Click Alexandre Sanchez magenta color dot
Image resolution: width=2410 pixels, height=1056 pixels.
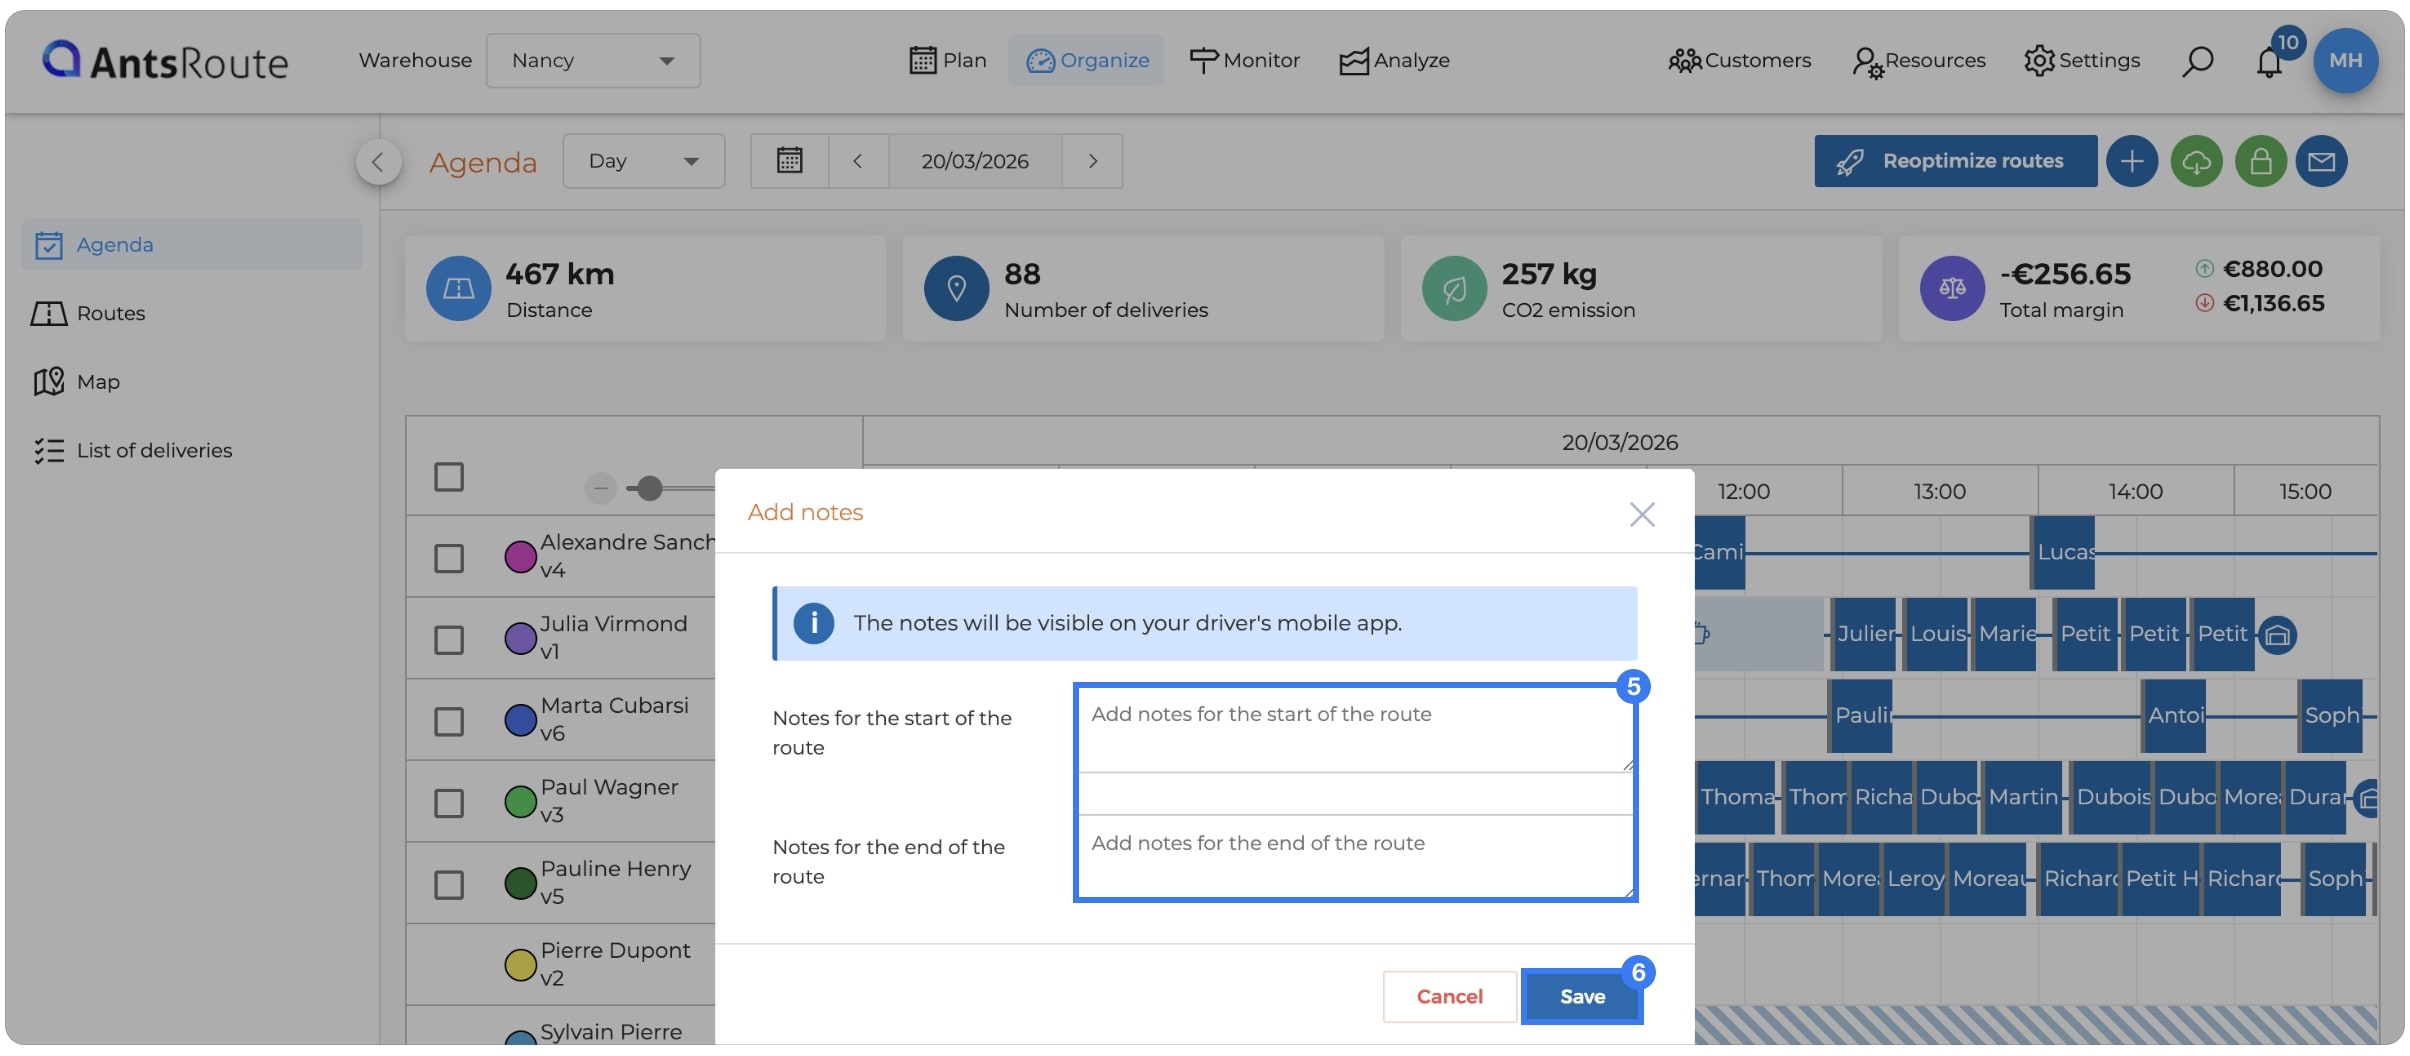point(520,557)
